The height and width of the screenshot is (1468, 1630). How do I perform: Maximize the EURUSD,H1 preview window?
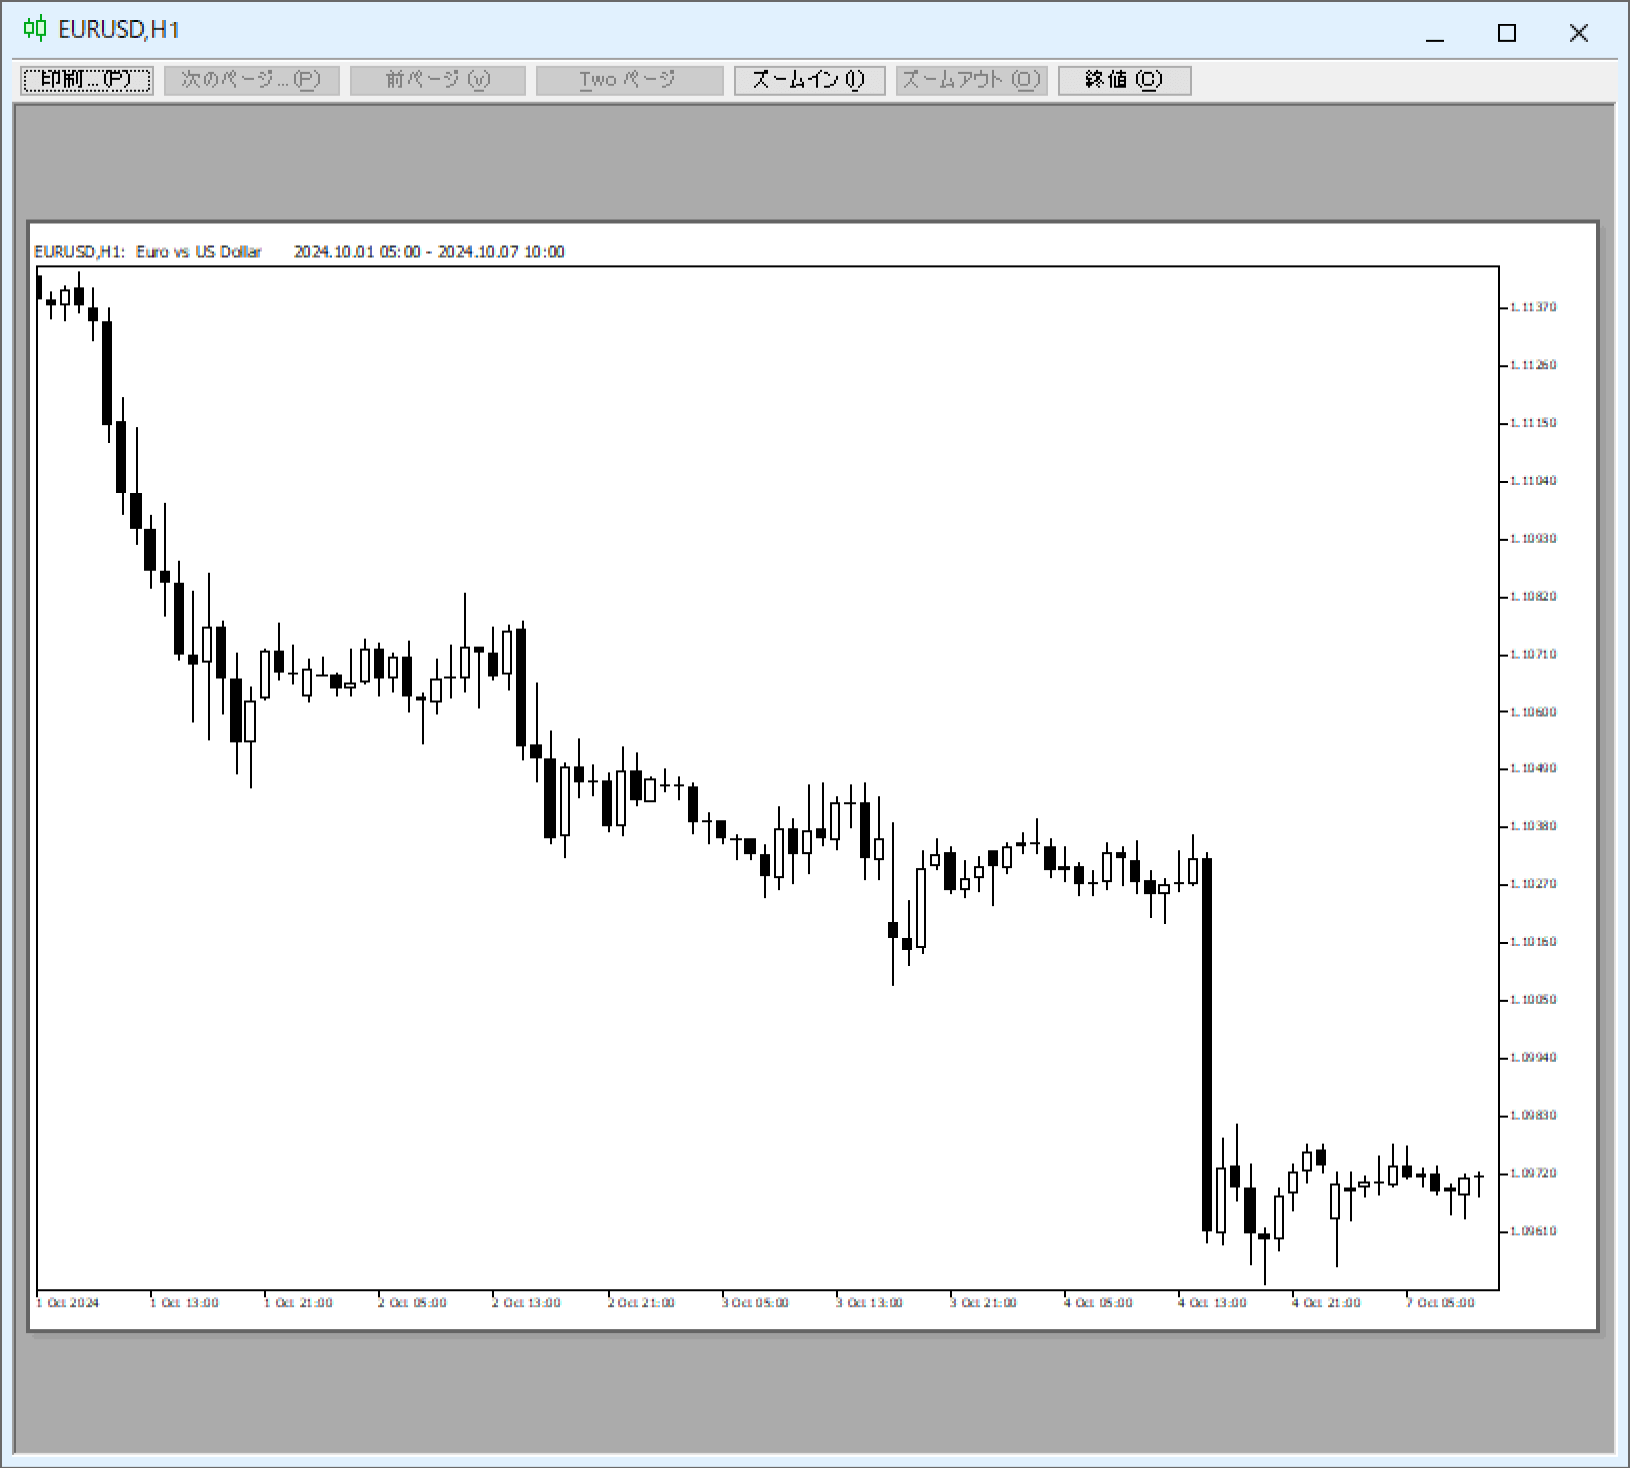[1507, 33]
